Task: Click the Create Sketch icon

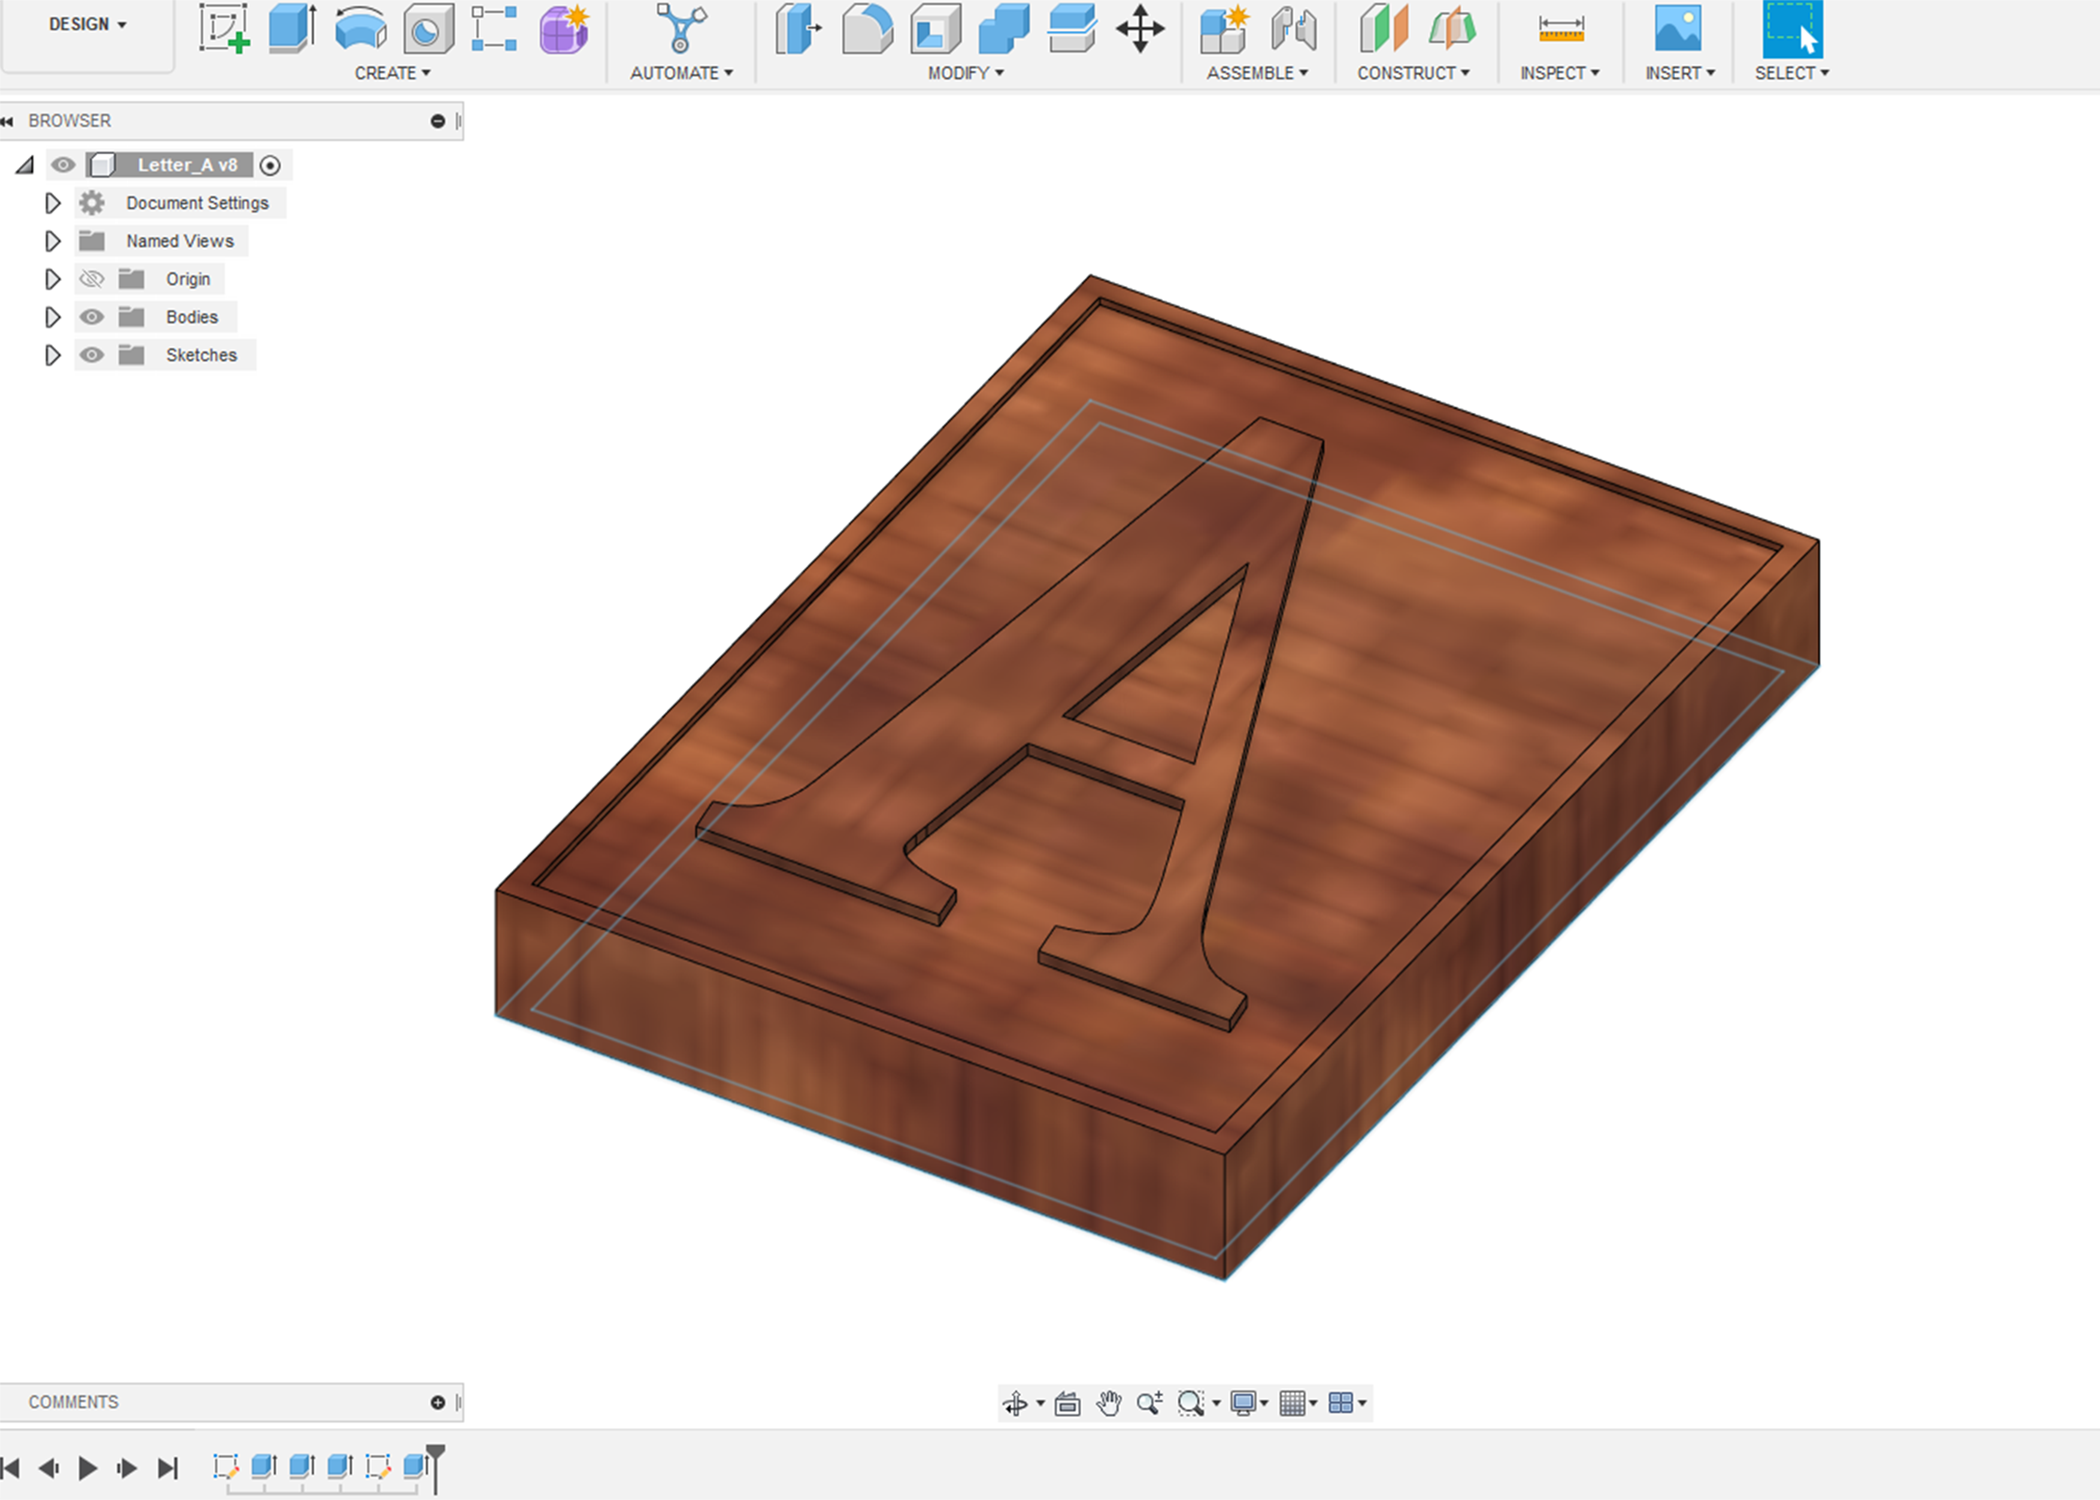Action: pos(223,29)
